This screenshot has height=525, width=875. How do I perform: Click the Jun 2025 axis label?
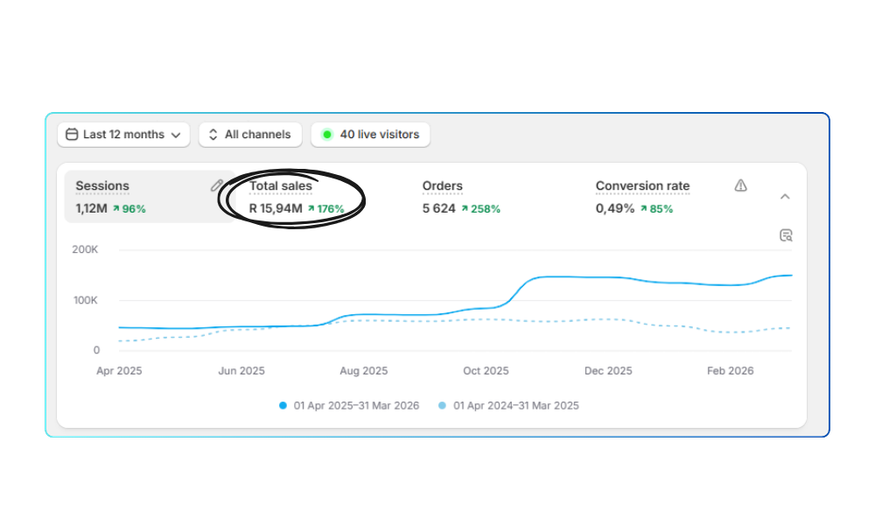tap(242, 371)
